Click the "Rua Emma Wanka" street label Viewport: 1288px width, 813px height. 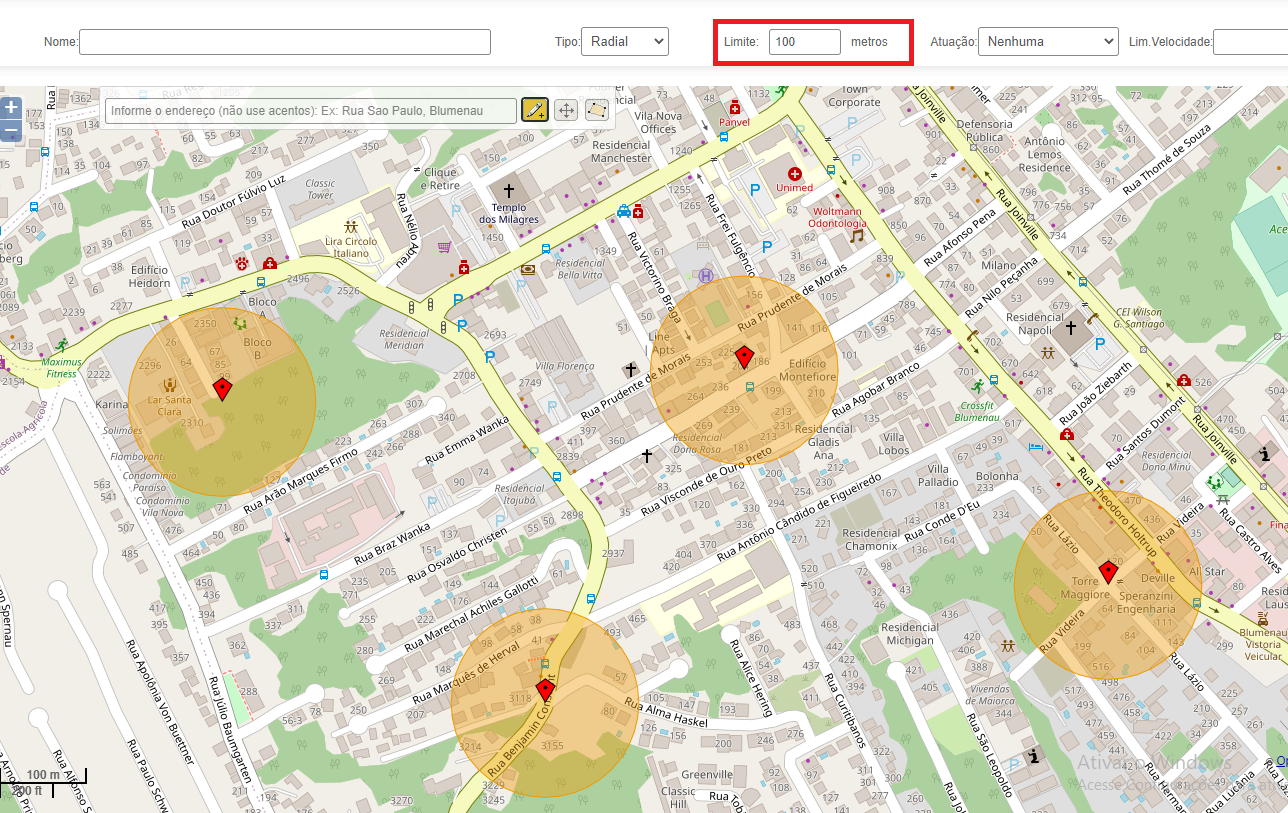pos(466,441)
